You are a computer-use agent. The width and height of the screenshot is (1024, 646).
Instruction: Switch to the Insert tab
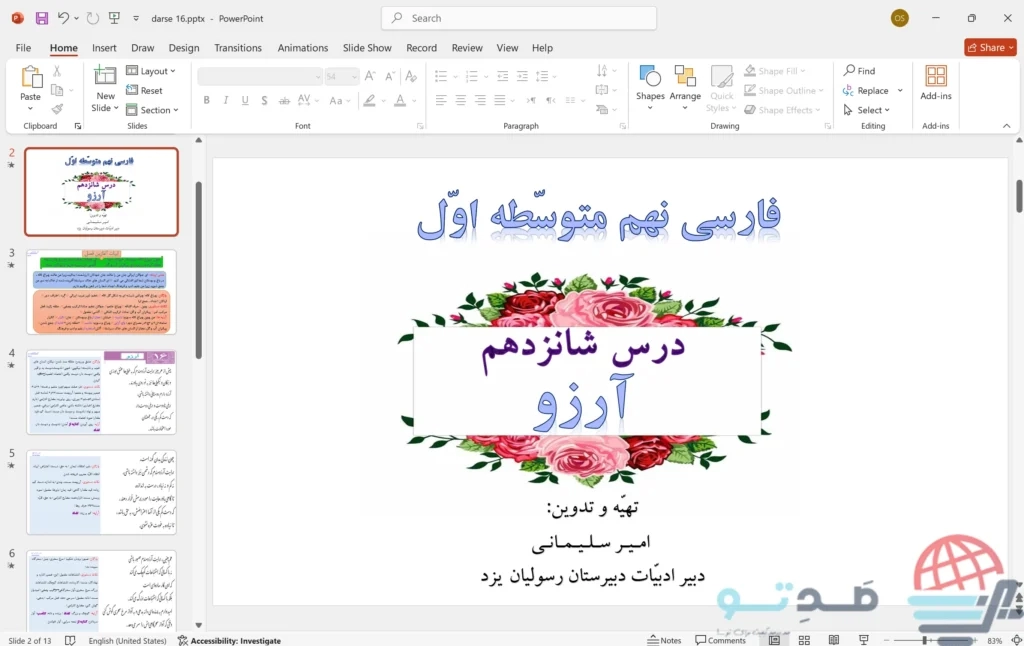pyautogui.click(x=104, y=48)
